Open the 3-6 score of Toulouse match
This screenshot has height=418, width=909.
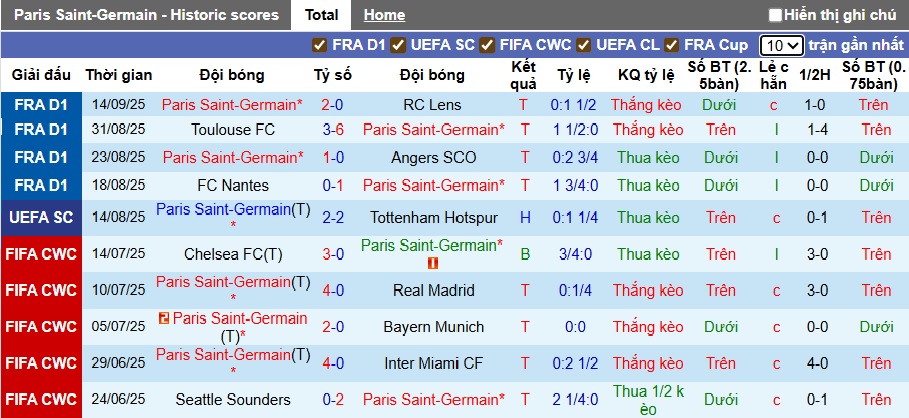(333, 130)
